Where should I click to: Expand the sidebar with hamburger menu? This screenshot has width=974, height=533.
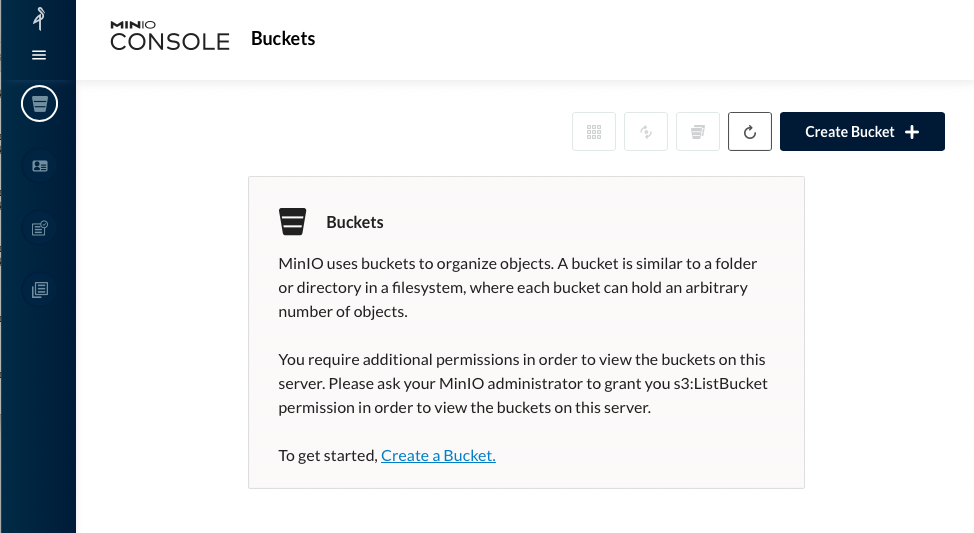tap(39, 55)
